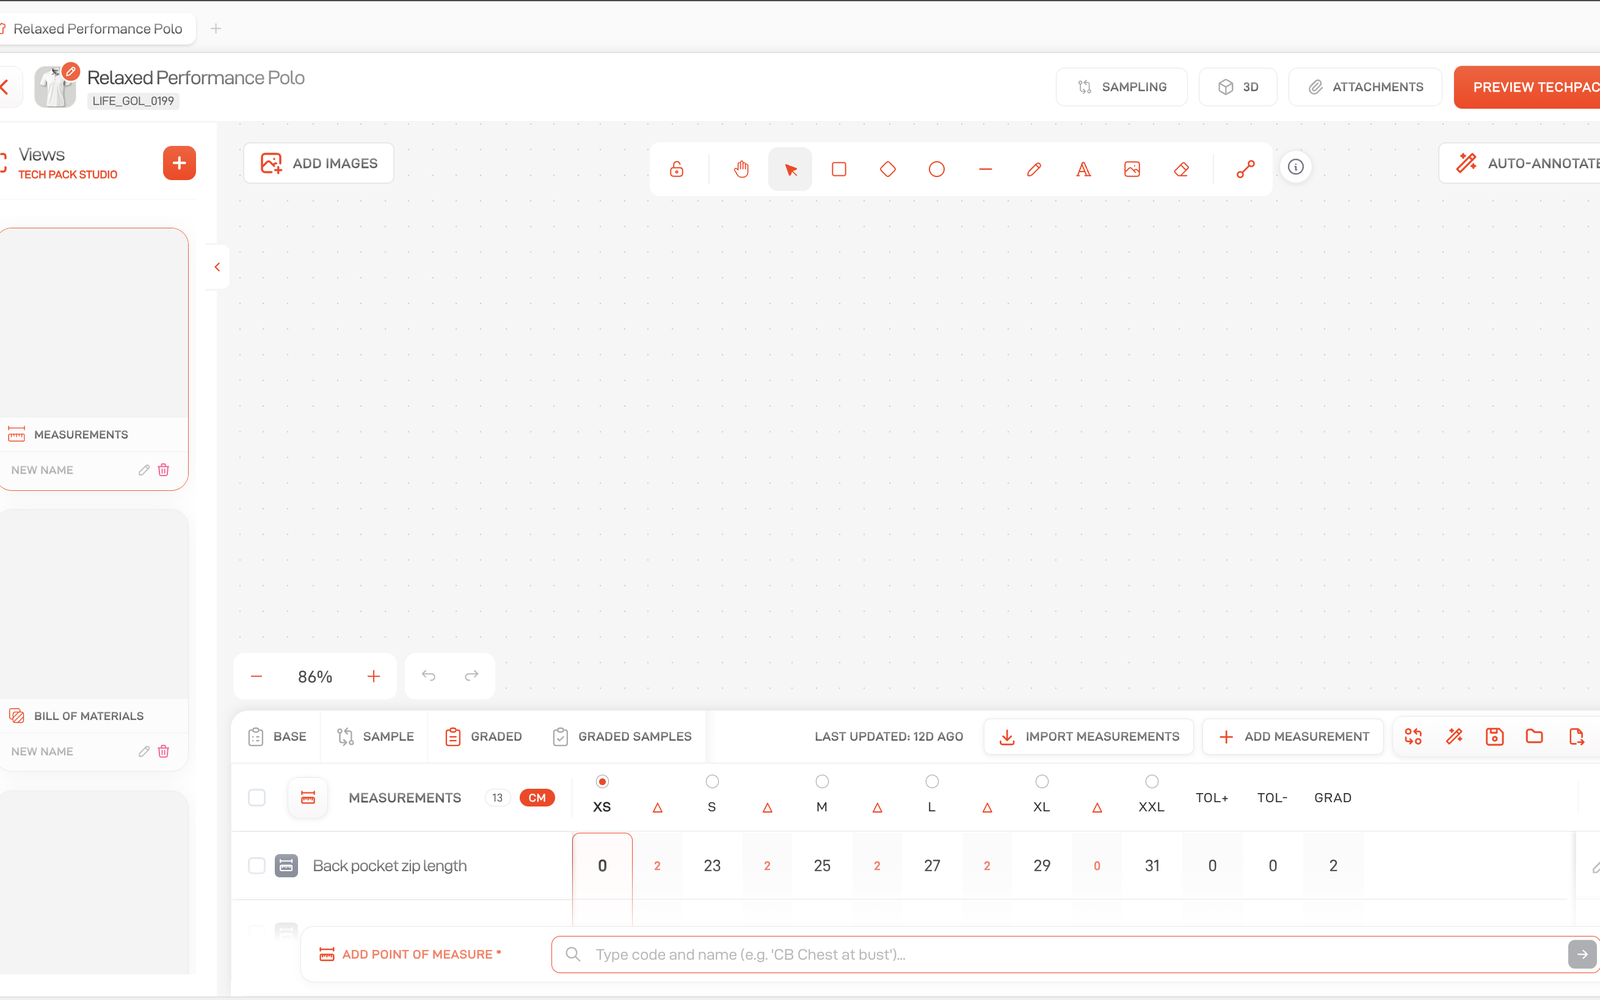The height and width of the screenshot is (1000, 1600).
Task: Switch to the GRADED SAMPLES tab
Action: pyautogui.click(x=622, y=736)
